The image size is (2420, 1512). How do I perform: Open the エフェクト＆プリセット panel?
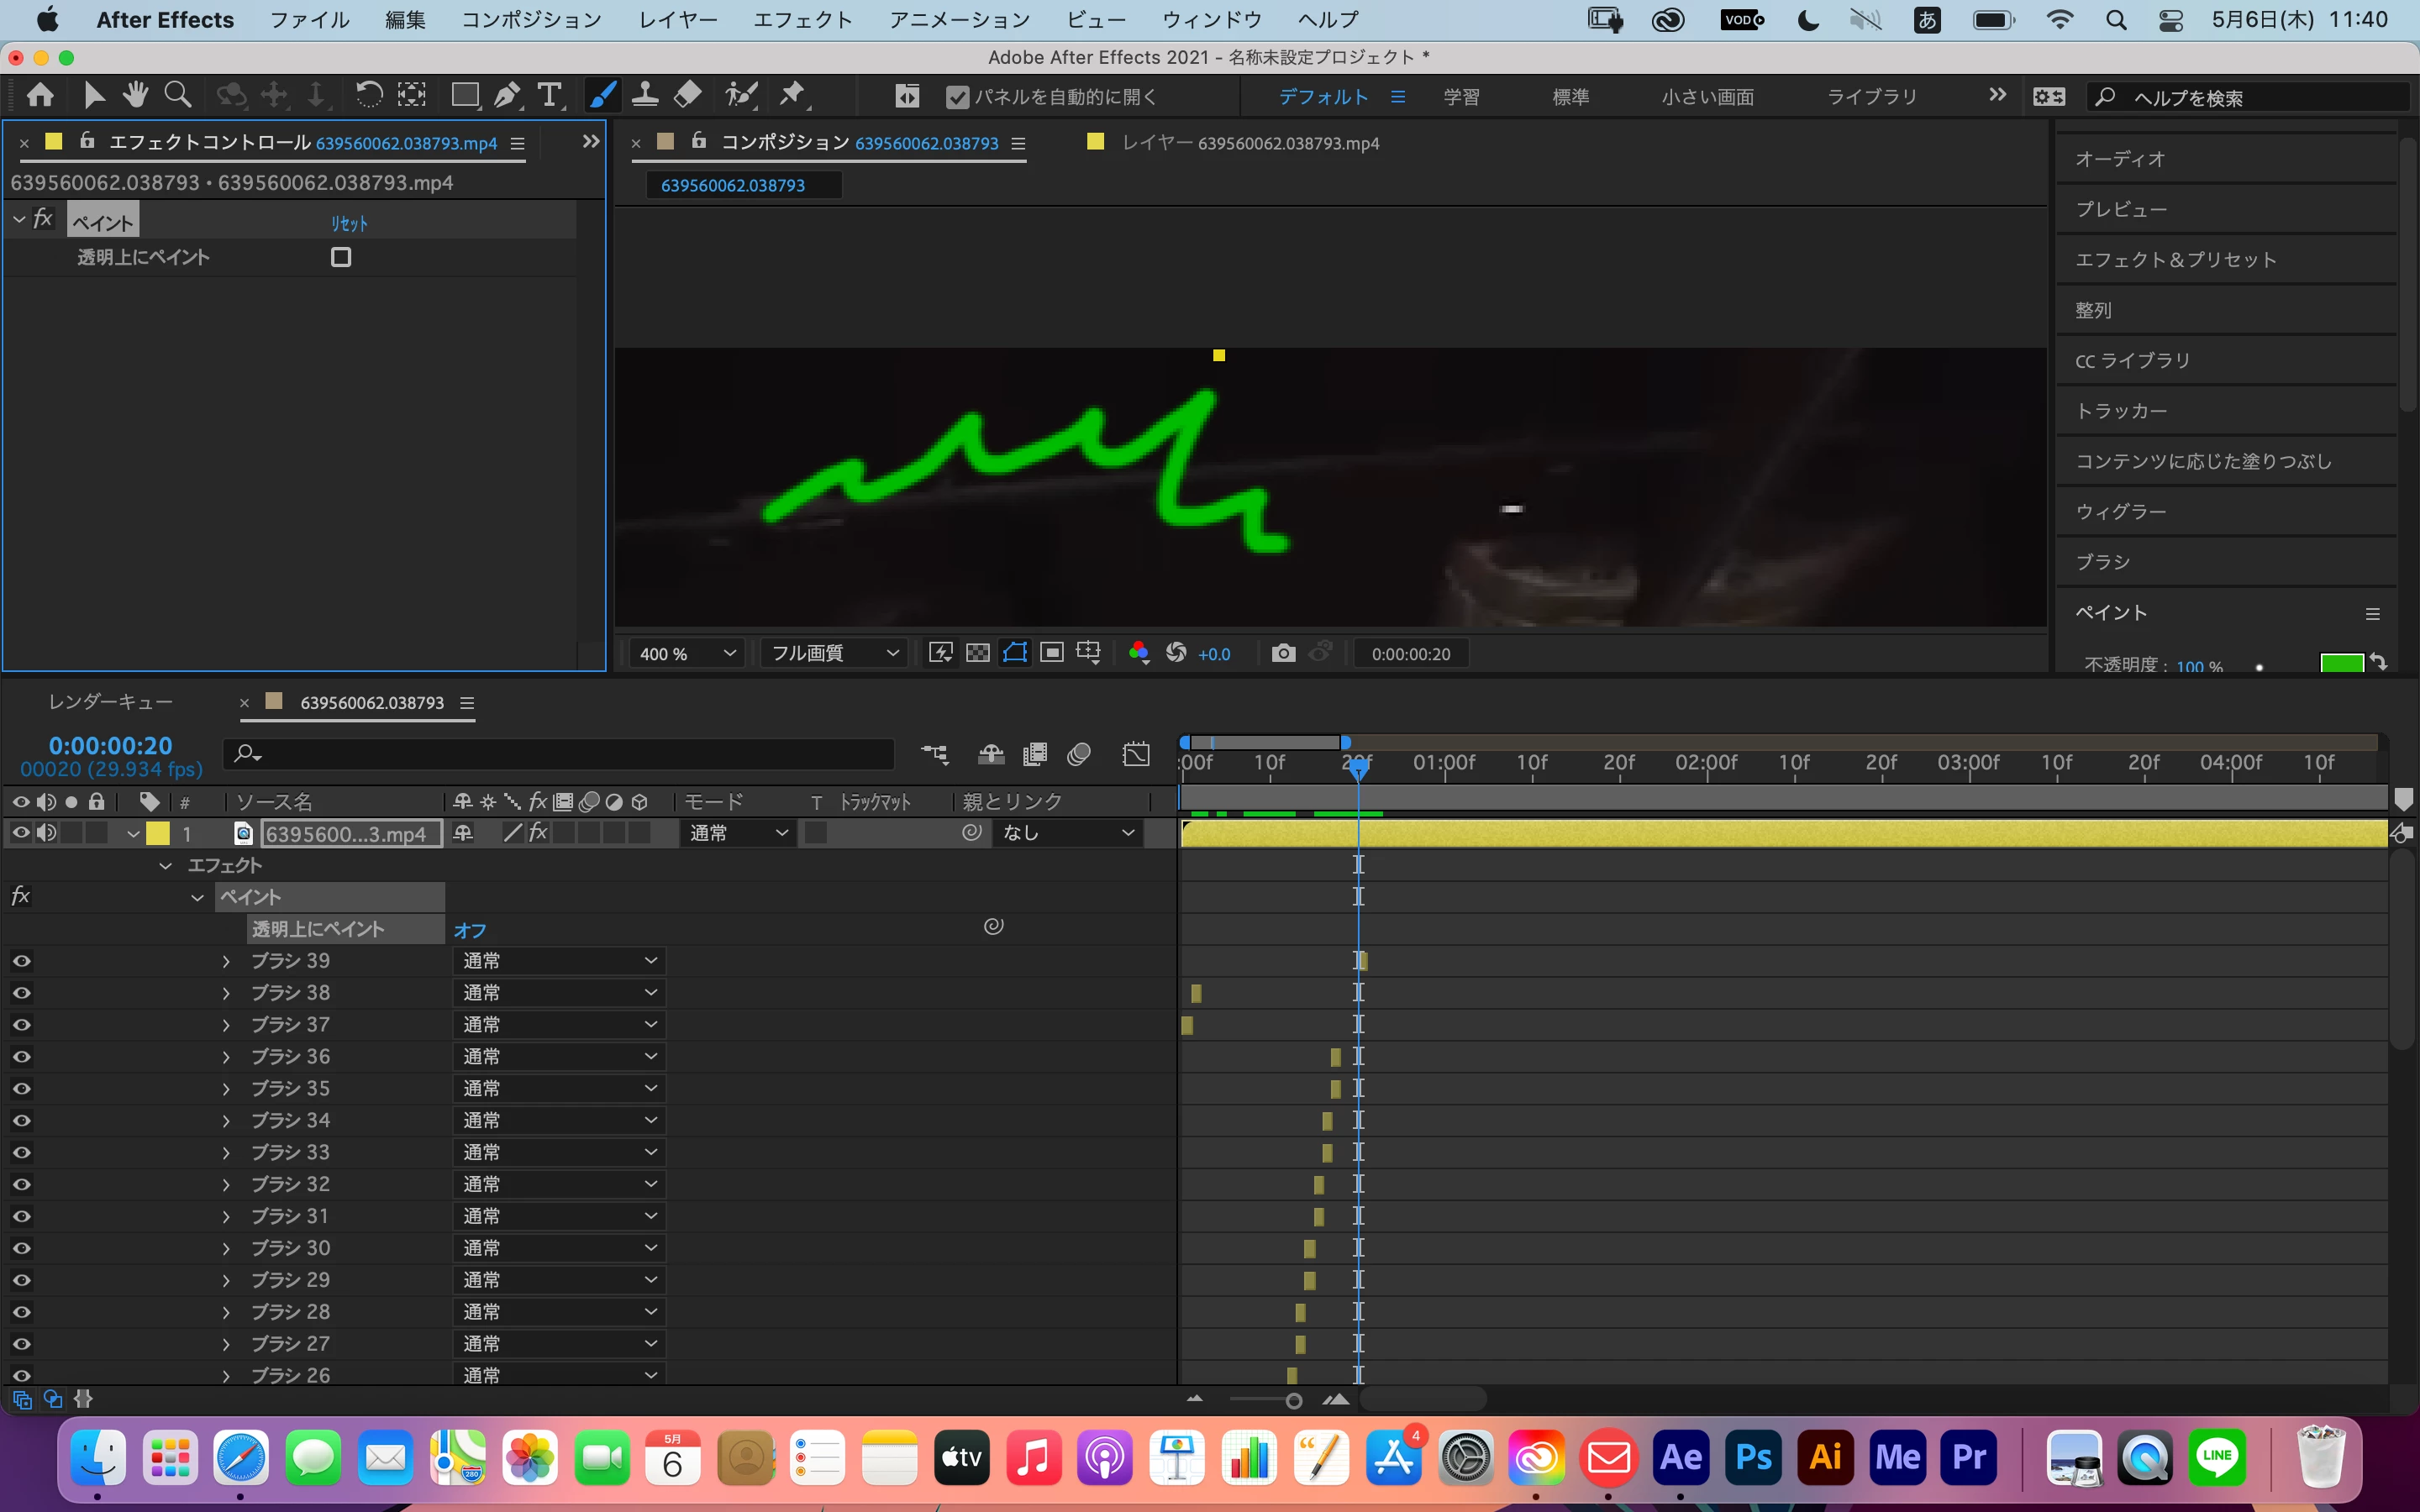click(x=2175, y=260)
